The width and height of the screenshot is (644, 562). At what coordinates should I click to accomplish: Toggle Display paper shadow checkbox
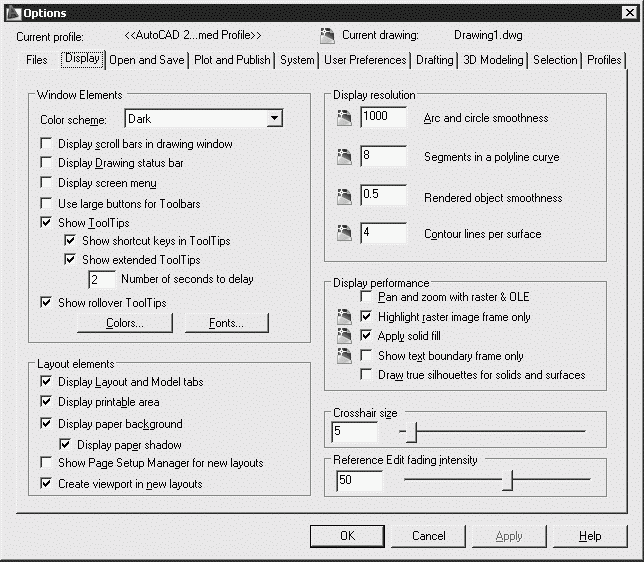click(66, 444)
